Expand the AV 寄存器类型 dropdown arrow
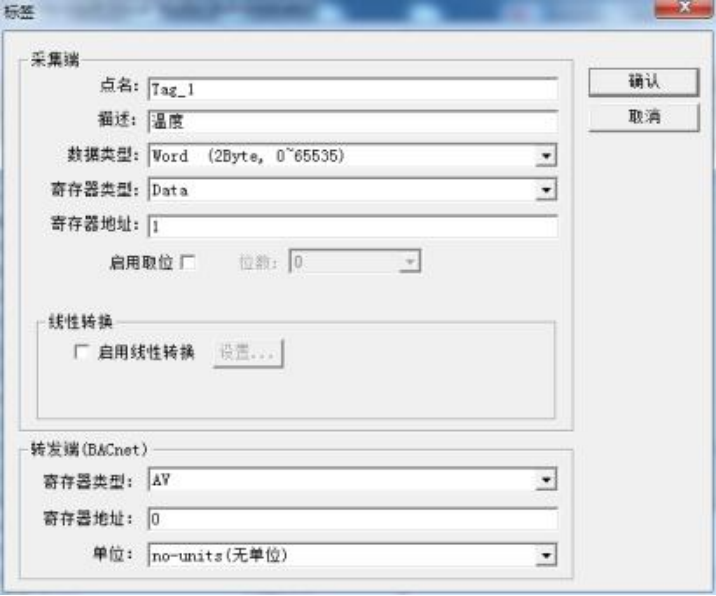The height and width of the screenshot is (596, 716). click(x=546, y=480)
